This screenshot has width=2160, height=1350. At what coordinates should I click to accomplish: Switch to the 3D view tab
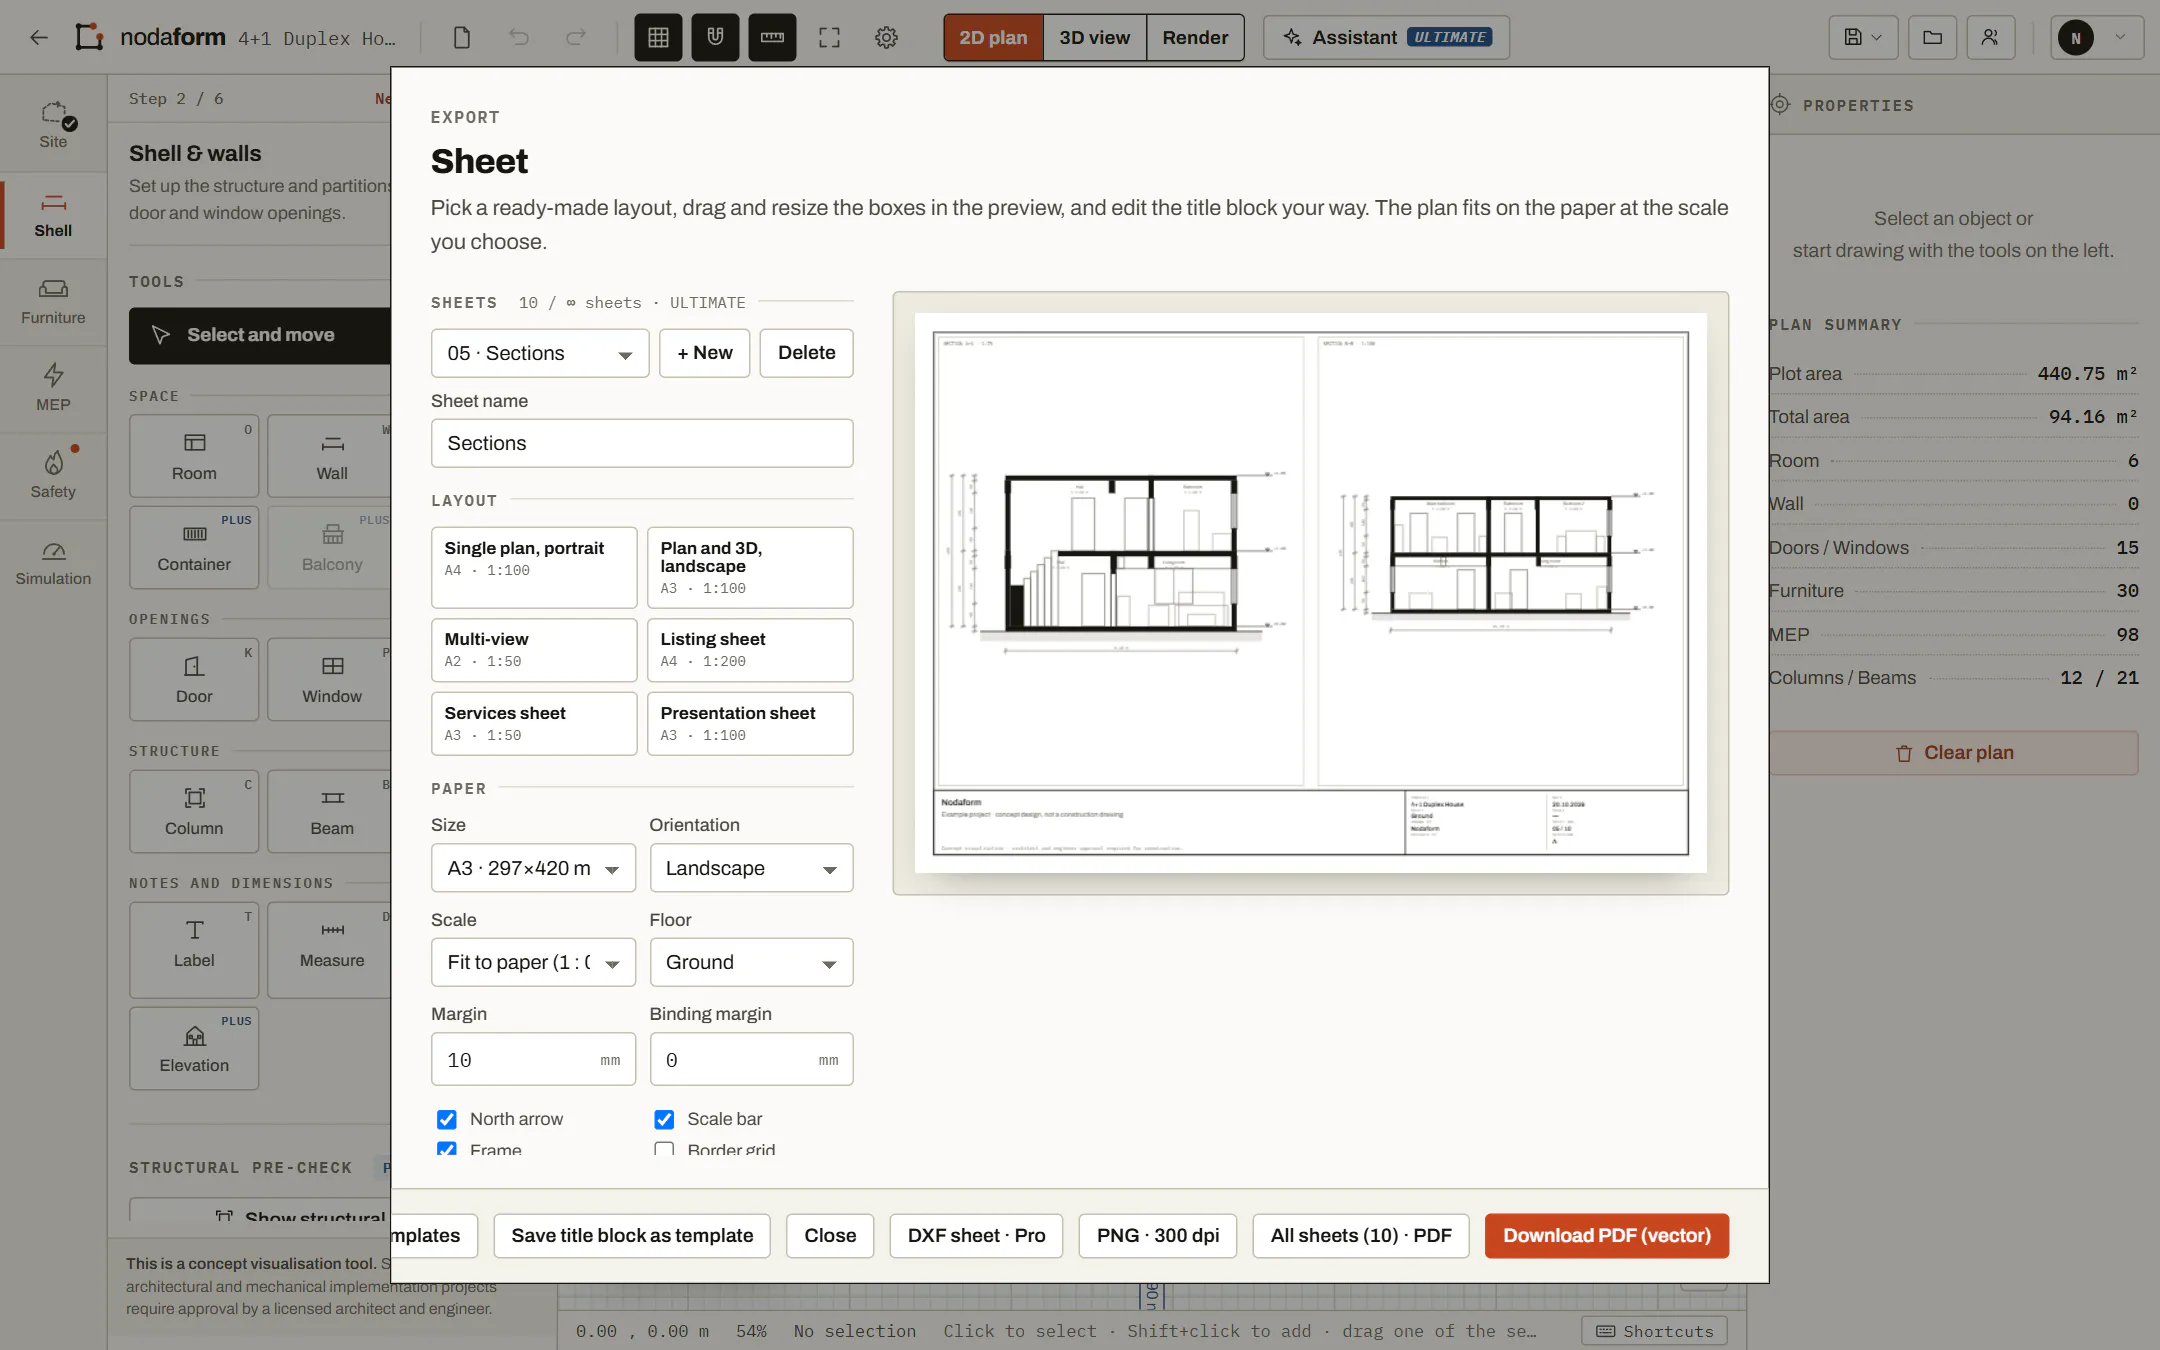click(1094, 38)
